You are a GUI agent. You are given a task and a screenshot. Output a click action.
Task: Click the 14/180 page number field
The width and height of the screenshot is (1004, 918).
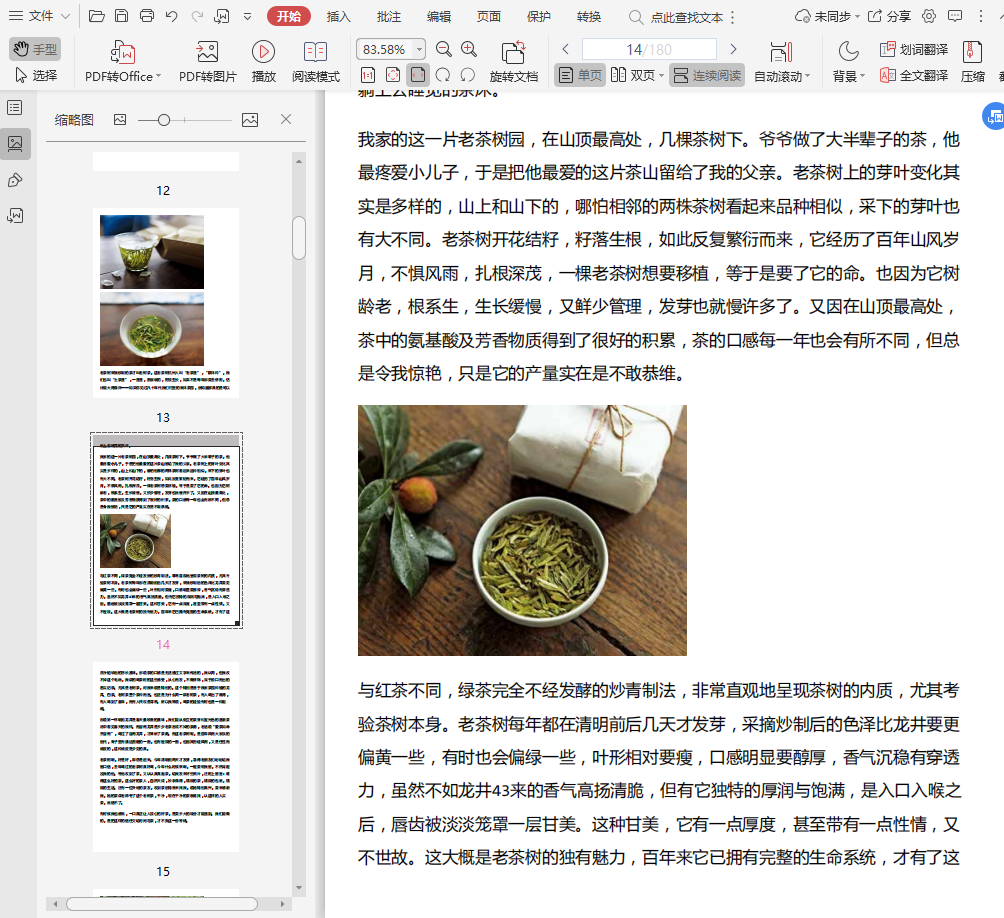pyautogui.click(x=649, y=49)
